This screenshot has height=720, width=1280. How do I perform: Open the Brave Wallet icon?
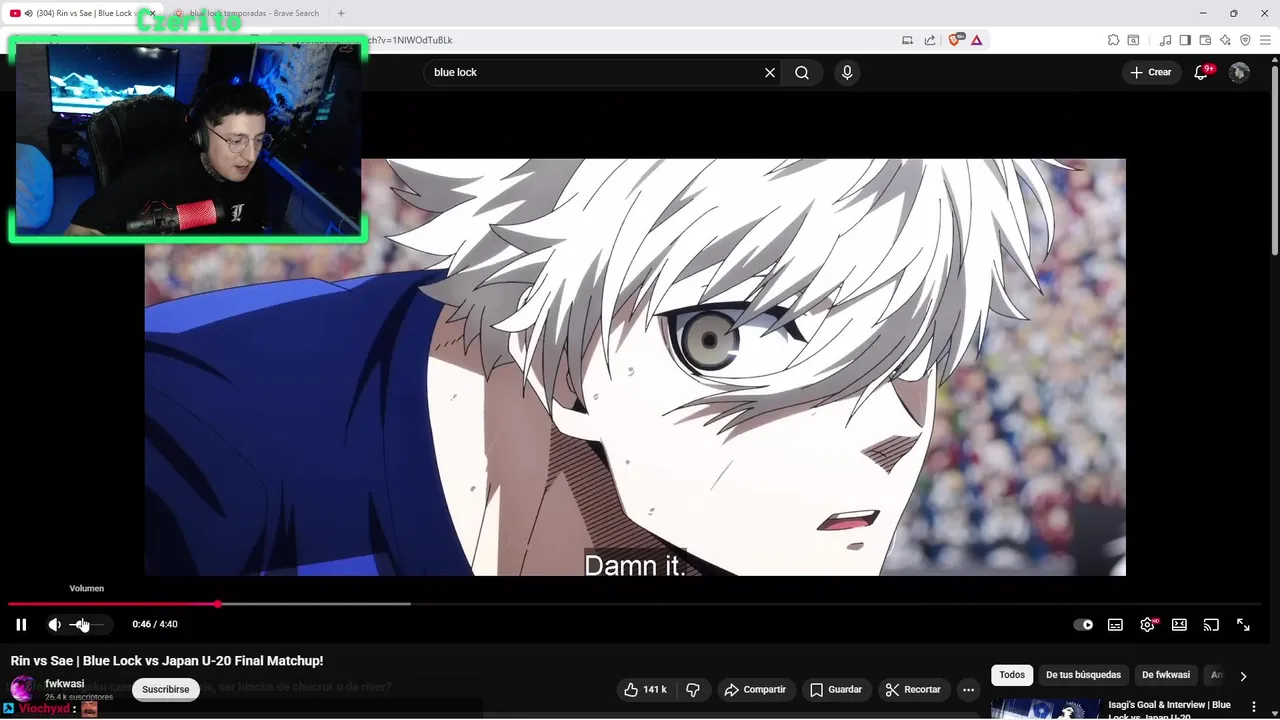point(1205,40)
